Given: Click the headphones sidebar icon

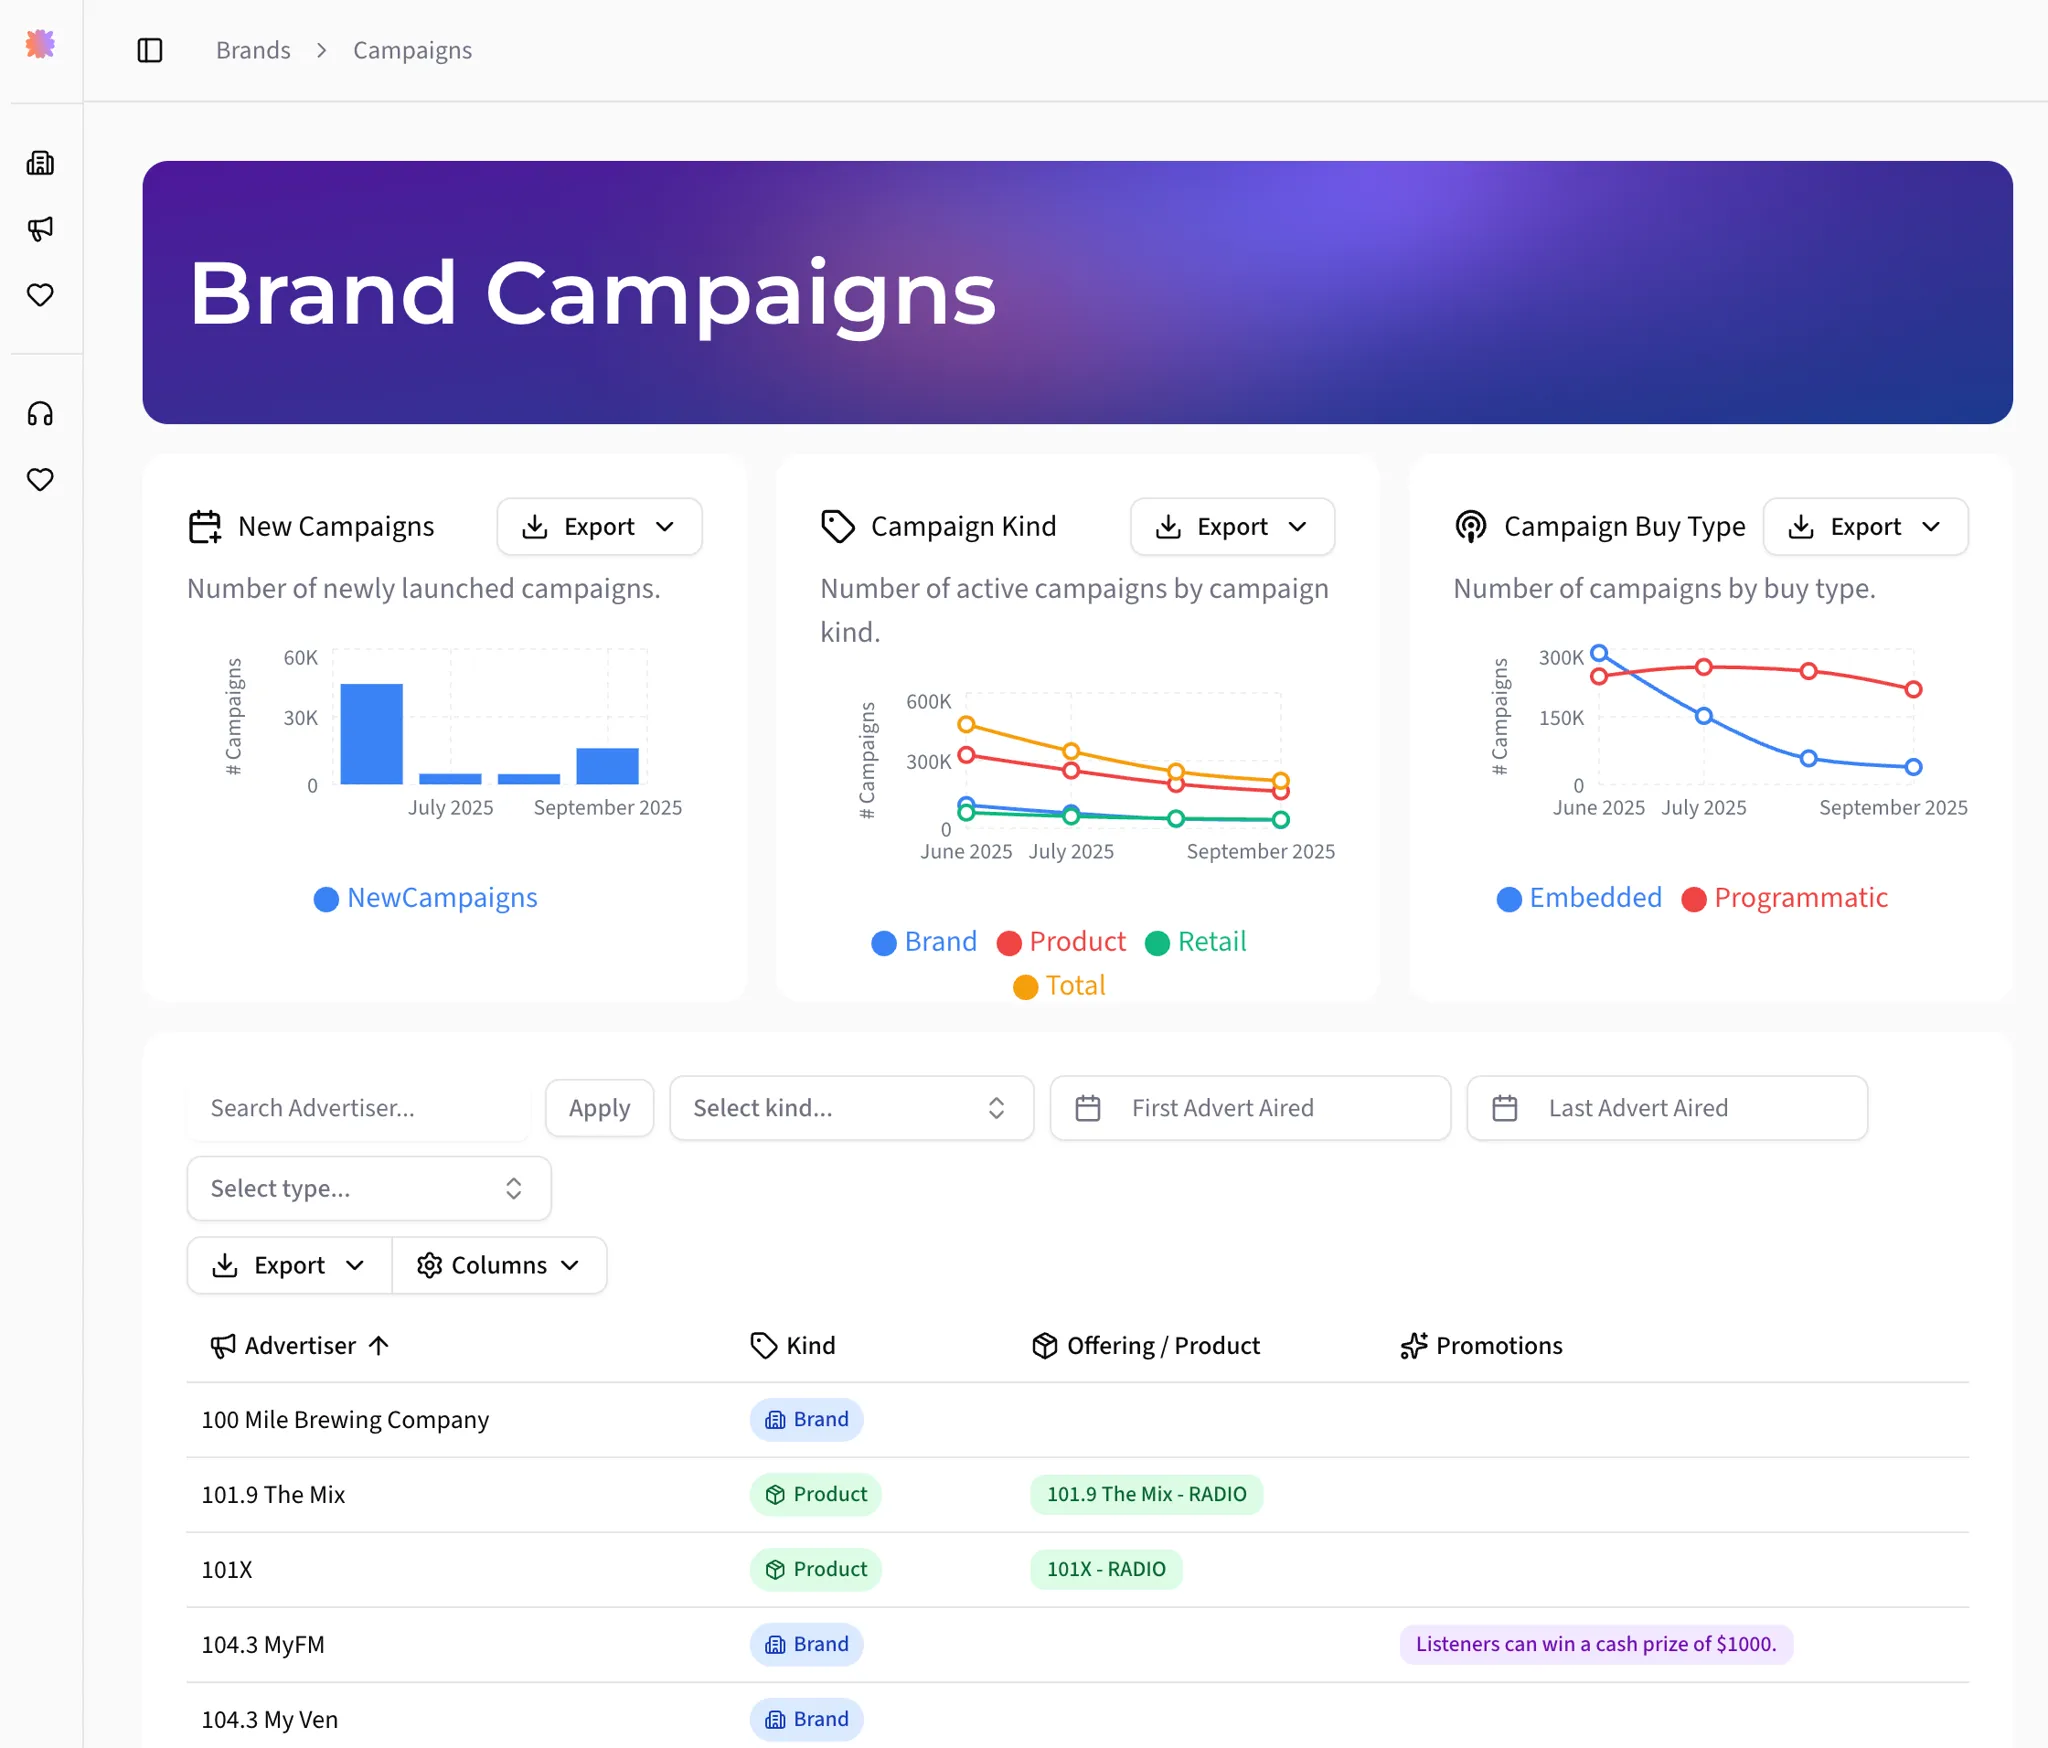Looking at the screenshot, I should click(40, 414).
